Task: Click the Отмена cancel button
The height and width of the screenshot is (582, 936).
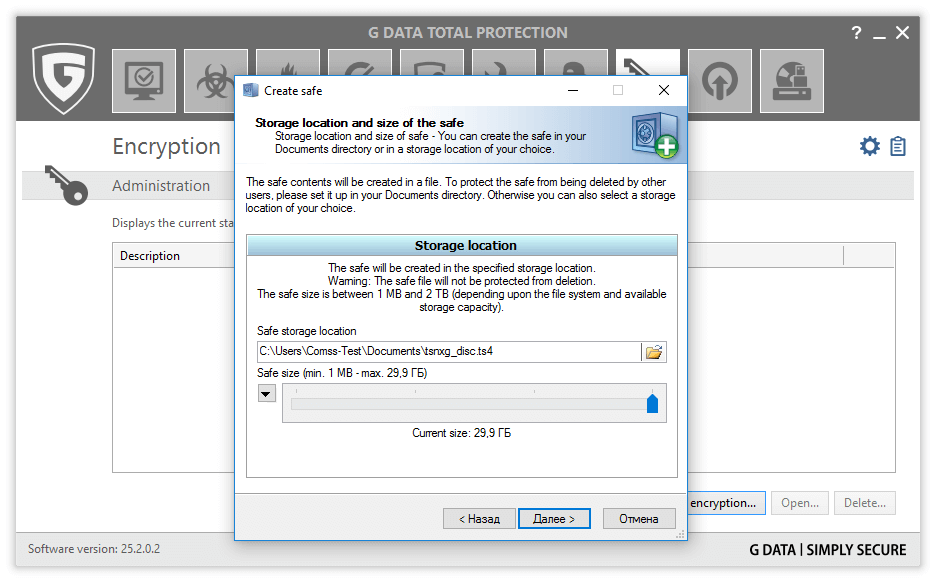Action: 639,519
